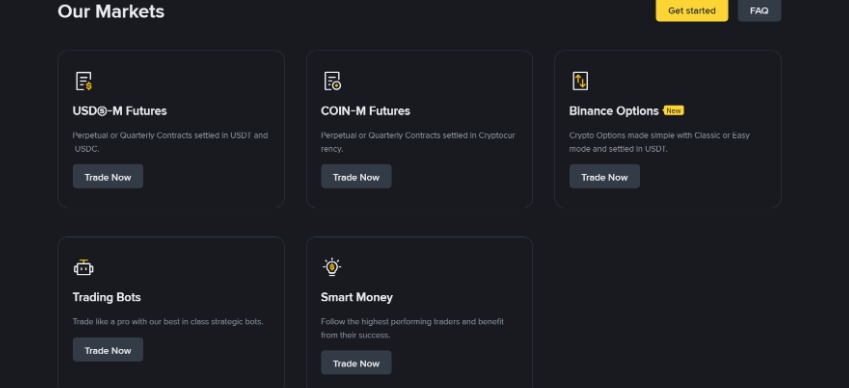
Task: Trade Now under Smart Money
Action: coord(356,363)
